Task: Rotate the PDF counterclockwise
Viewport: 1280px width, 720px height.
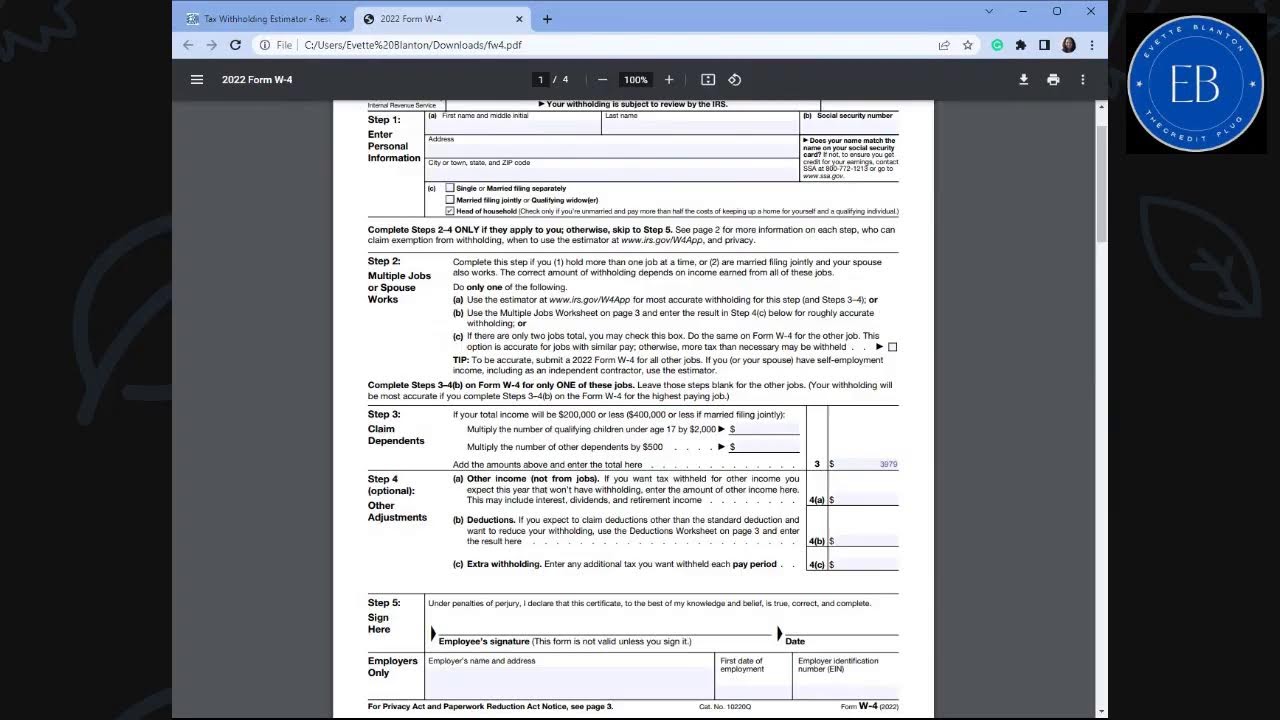Action: pyautogui.click(x=734, y=80)
